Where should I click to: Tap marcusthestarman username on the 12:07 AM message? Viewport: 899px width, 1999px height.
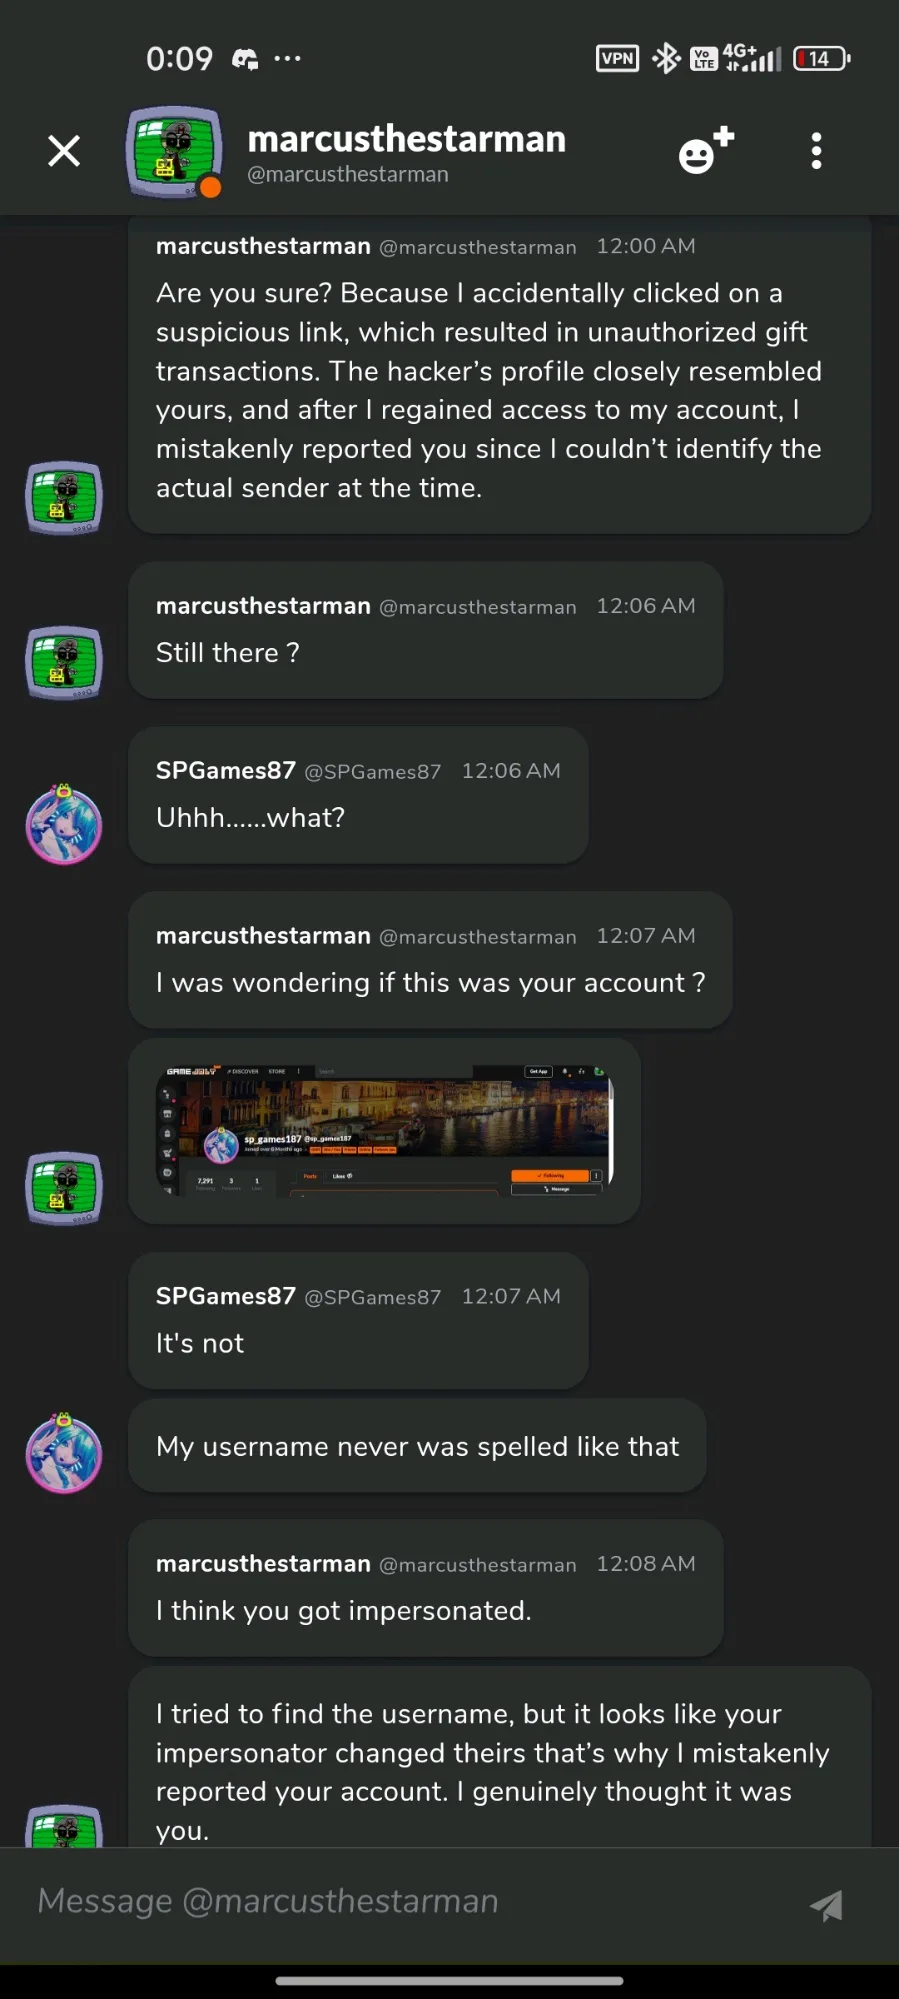coord(263,936)
